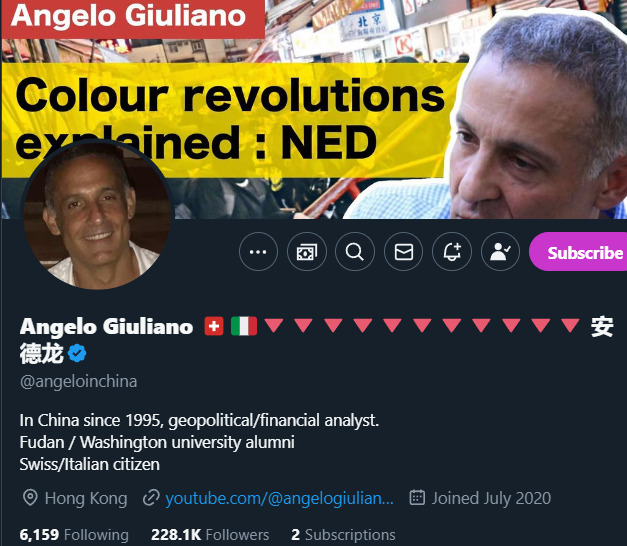View the 6,159 Following list
This screenshot has width=627, height=546.
pyautogui.click(x=74, y=535)
